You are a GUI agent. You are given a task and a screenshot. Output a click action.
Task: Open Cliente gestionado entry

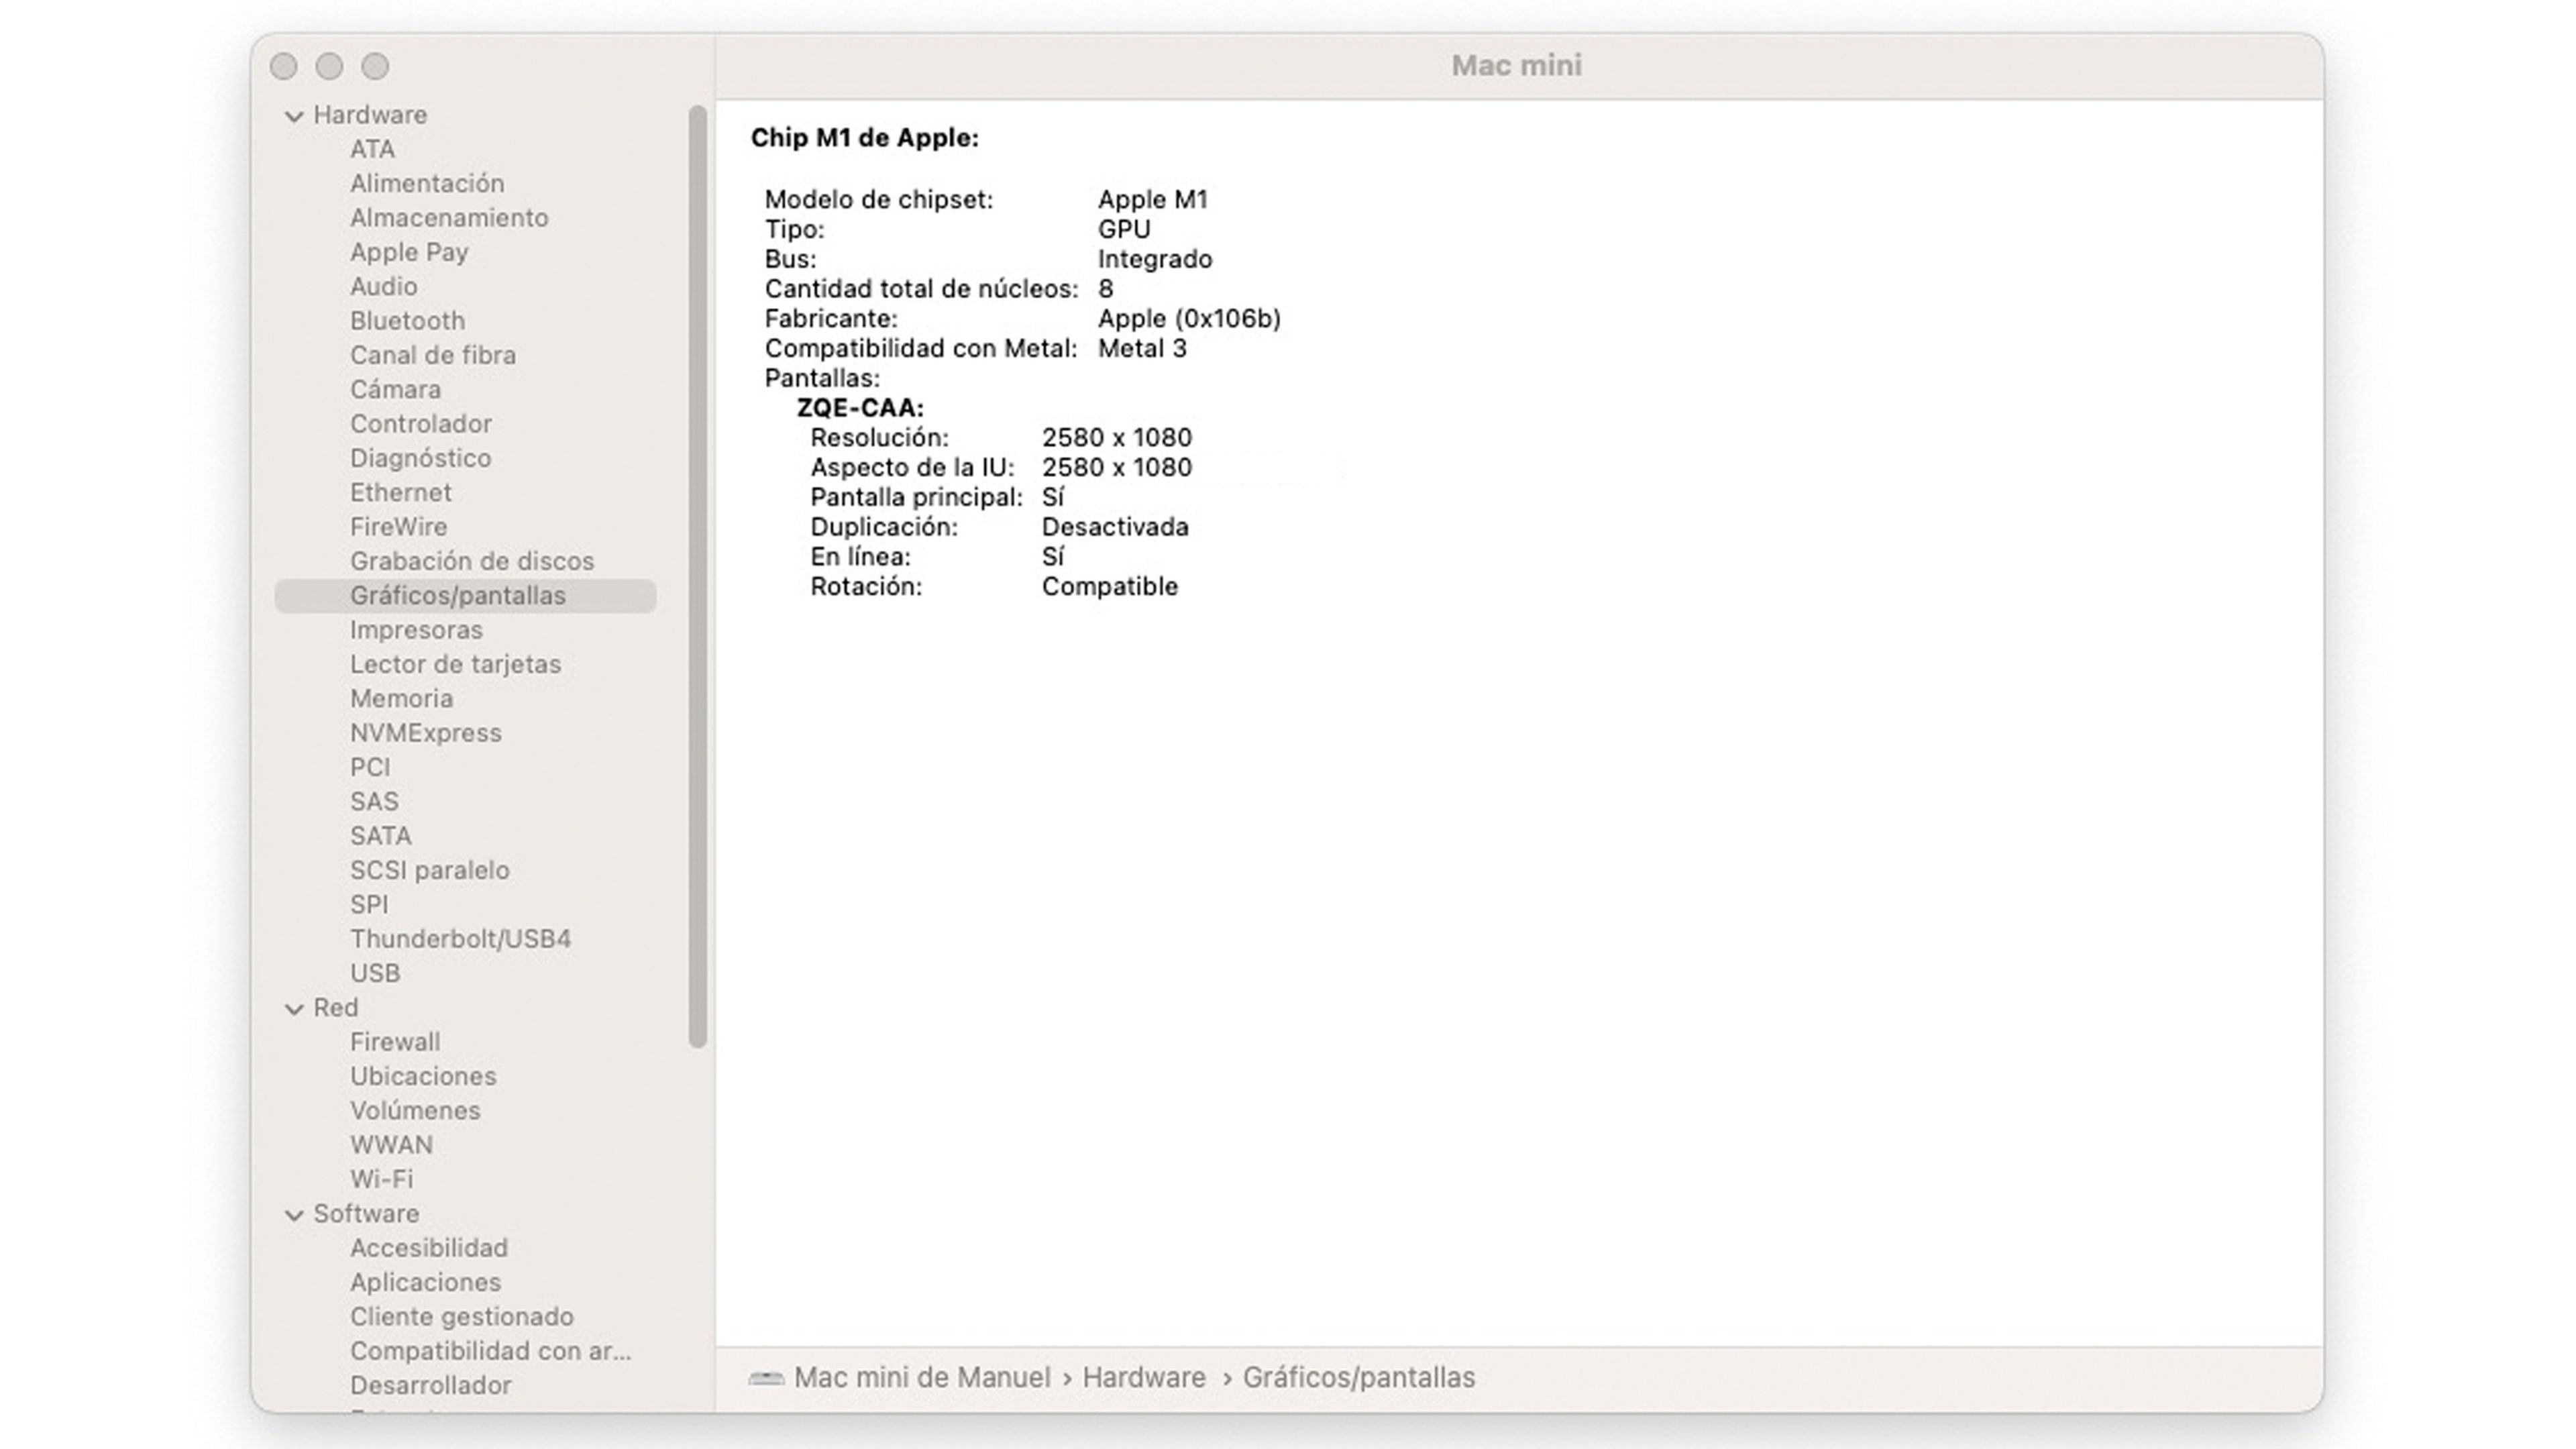click(462, 1316)
